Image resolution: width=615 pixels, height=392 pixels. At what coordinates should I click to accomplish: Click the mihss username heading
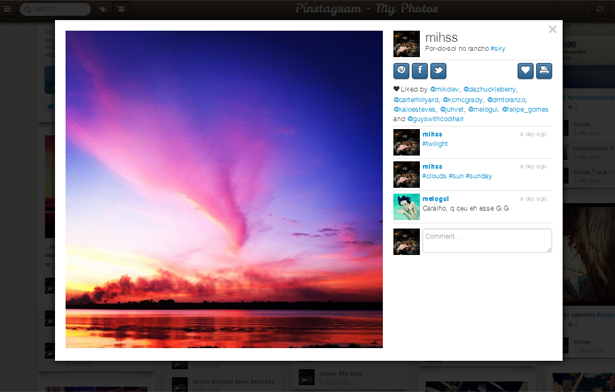click(441, 37)
